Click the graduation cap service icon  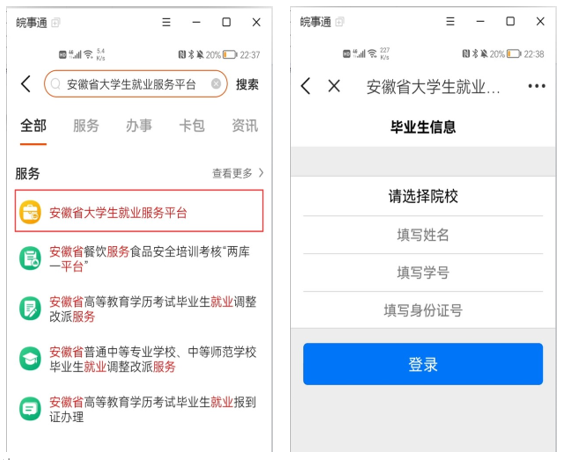coord(30,358)
